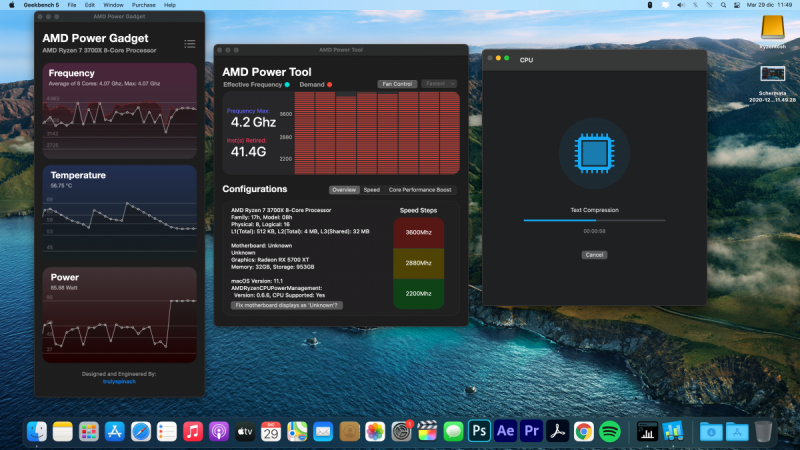The height and width of the screenshot is (450, 800).
Task: Select the 3600Mhz speed step
Action: [x=417, y=232]
